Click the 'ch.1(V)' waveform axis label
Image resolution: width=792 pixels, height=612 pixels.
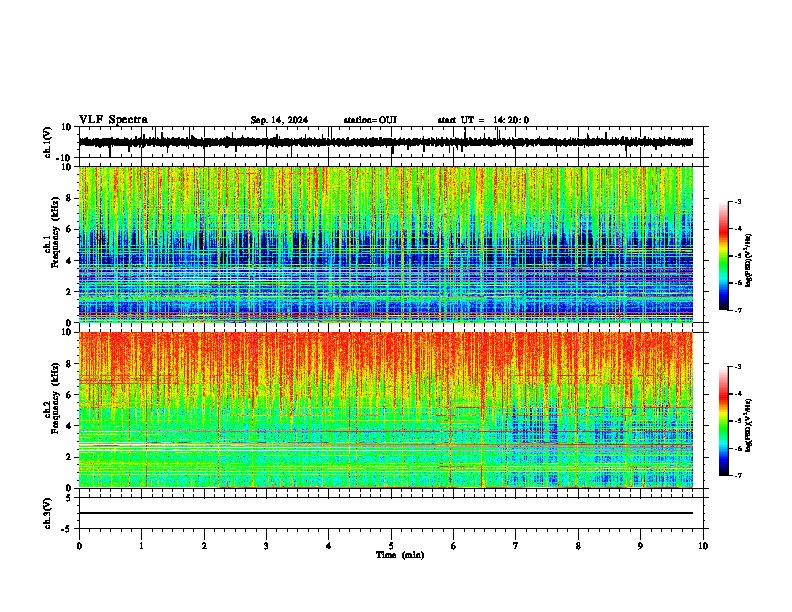coord(48,142)
